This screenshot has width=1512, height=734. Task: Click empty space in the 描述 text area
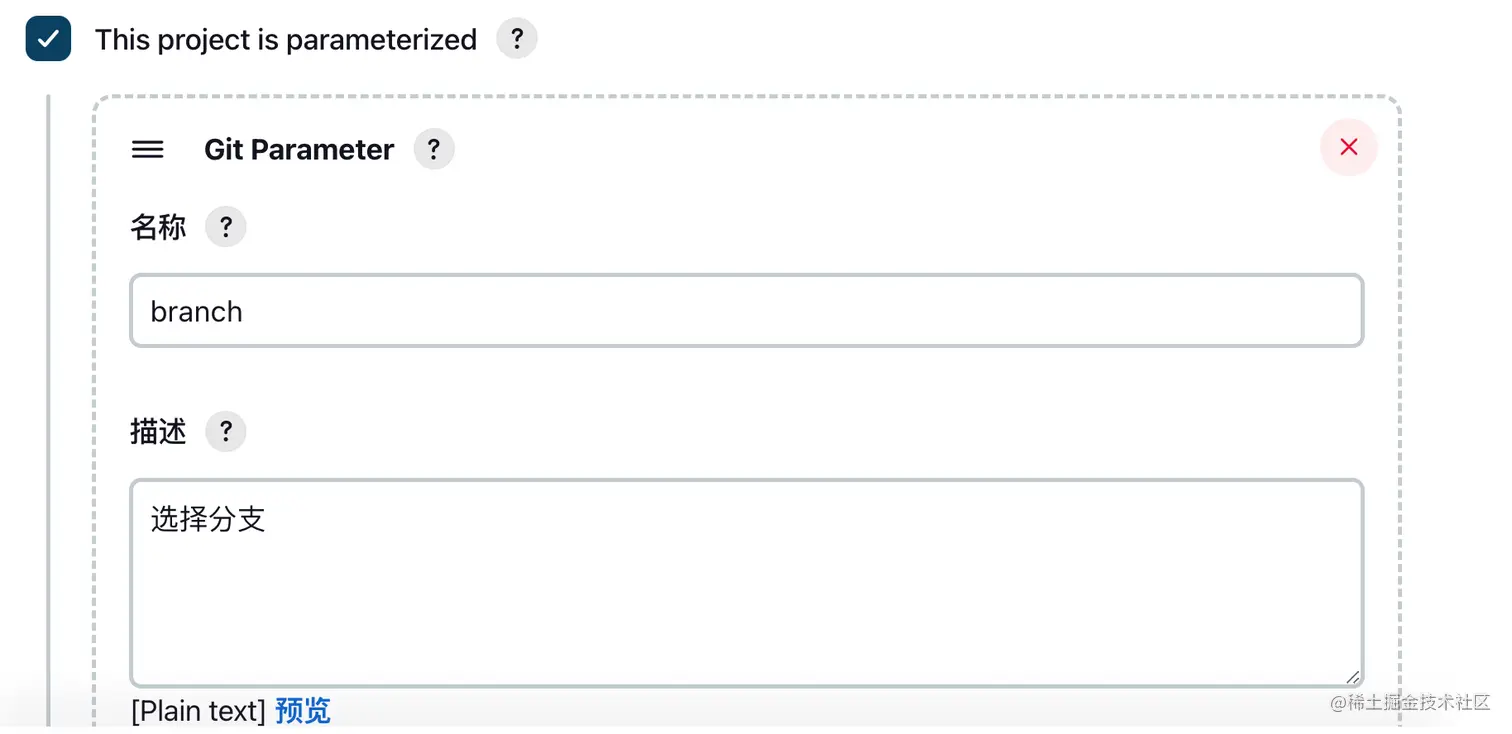tap(746, 610)
